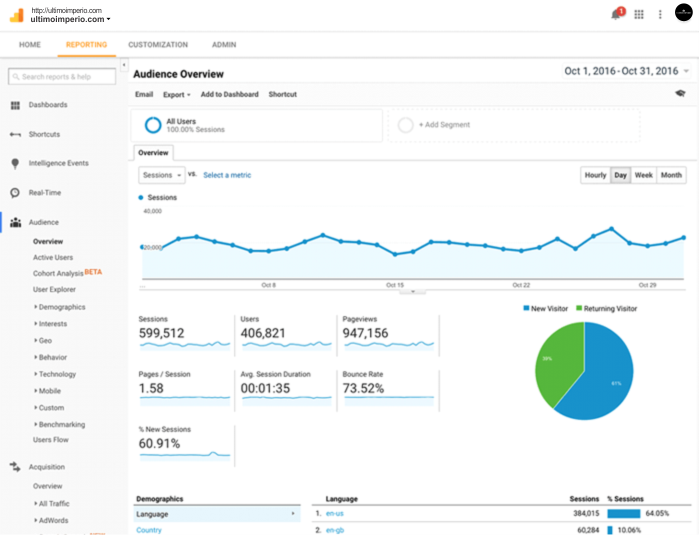The height and width of the screenshot is (535, 699).
Task: Open the Sessions metric dropdown
Action: tap(162, 175)
